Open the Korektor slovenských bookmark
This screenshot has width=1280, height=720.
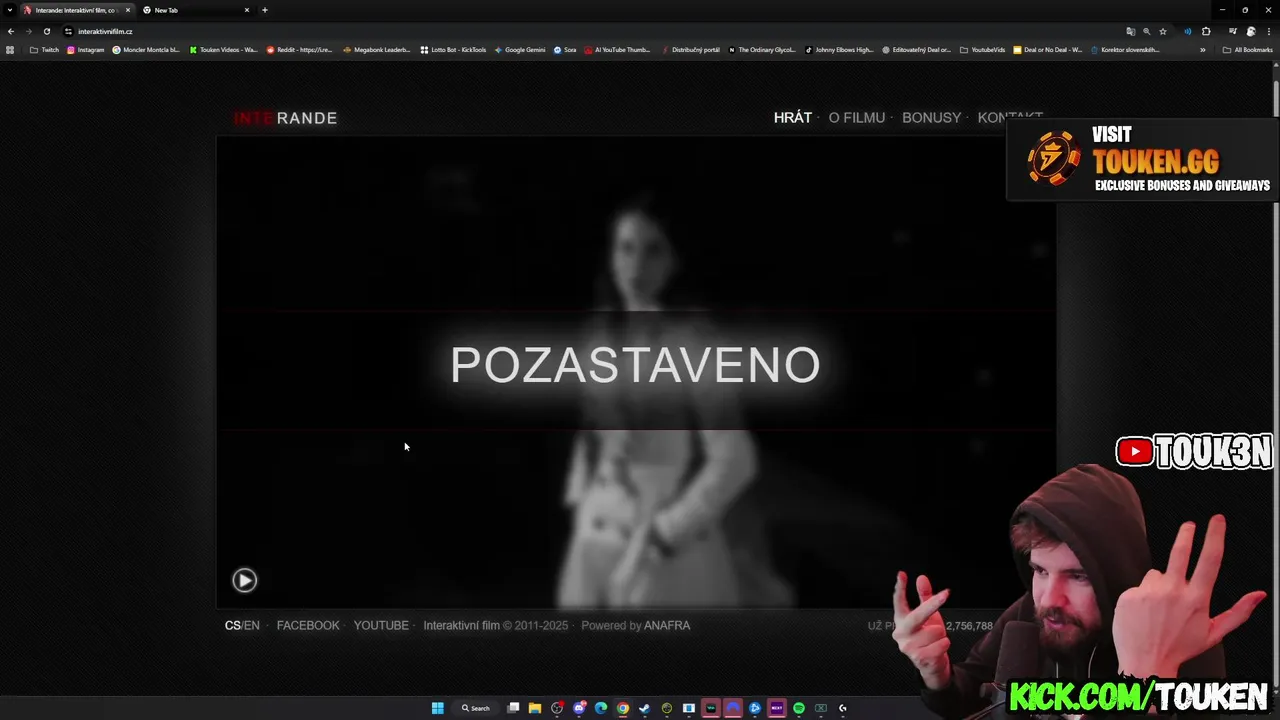[1125, 49]
